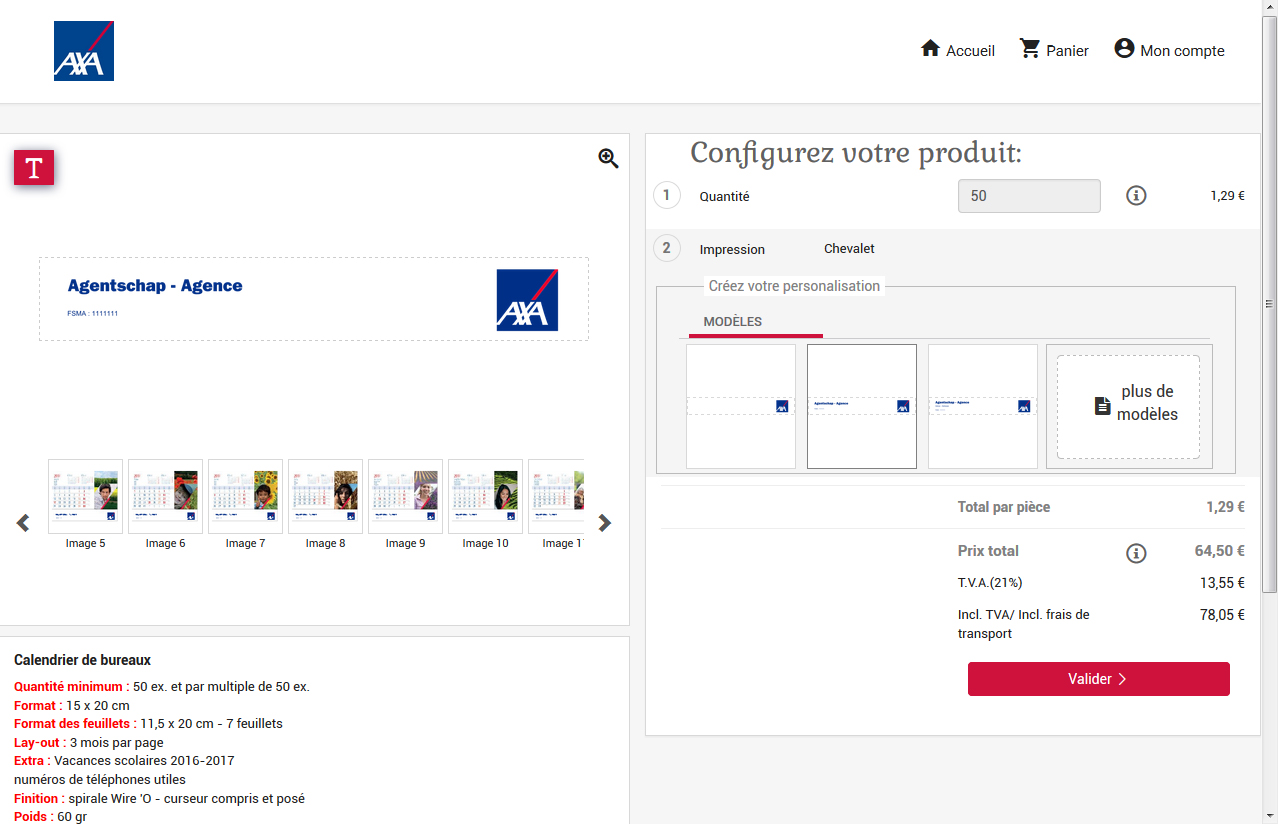Click info icon next to quantity
Viewport: 1278px width, 824px height.
tap(1136, 196)
